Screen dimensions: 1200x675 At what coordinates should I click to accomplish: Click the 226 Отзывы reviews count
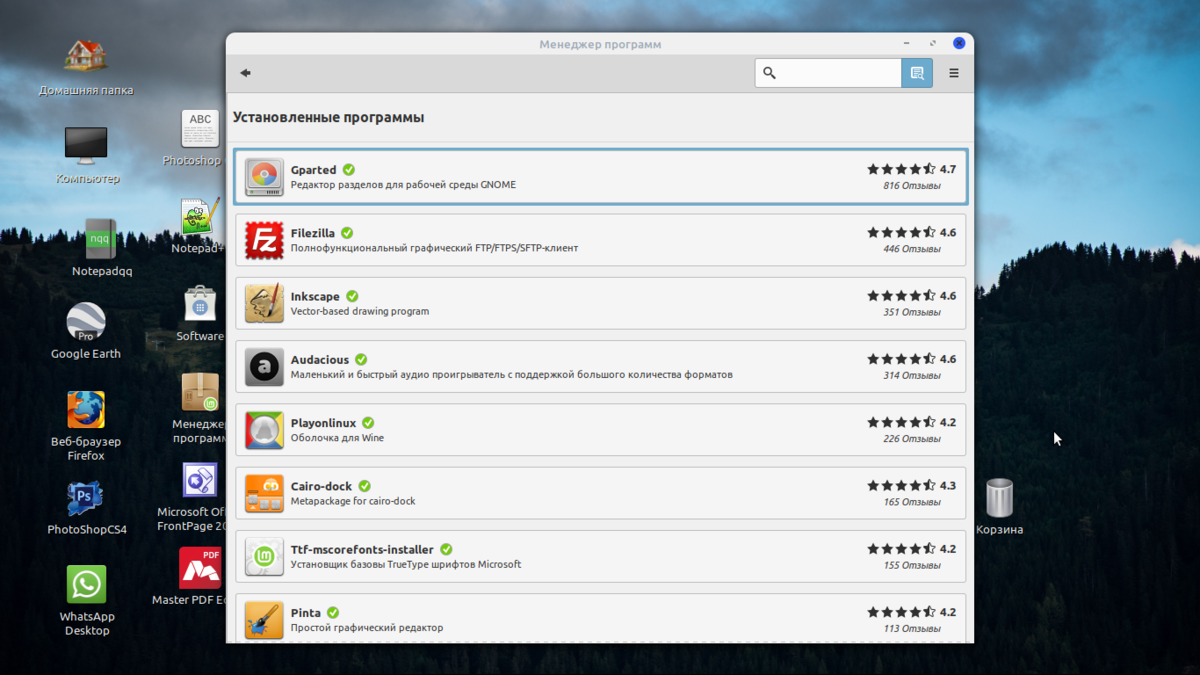point(912,439)
